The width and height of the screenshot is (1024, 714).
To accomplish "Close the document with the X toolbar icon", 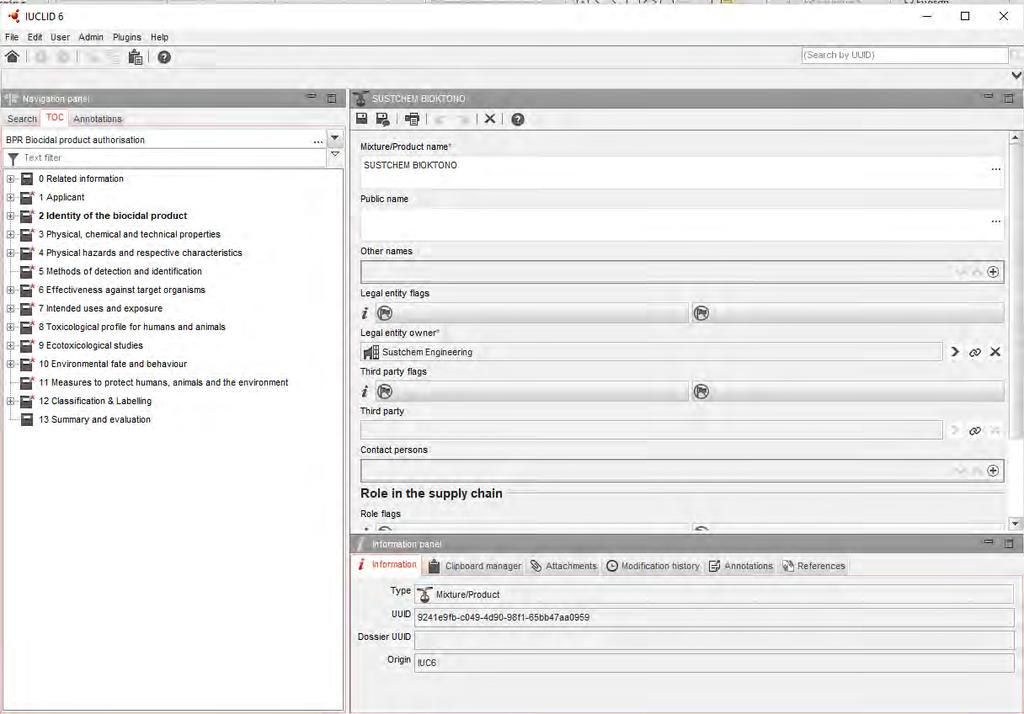I will click(490, 119).
